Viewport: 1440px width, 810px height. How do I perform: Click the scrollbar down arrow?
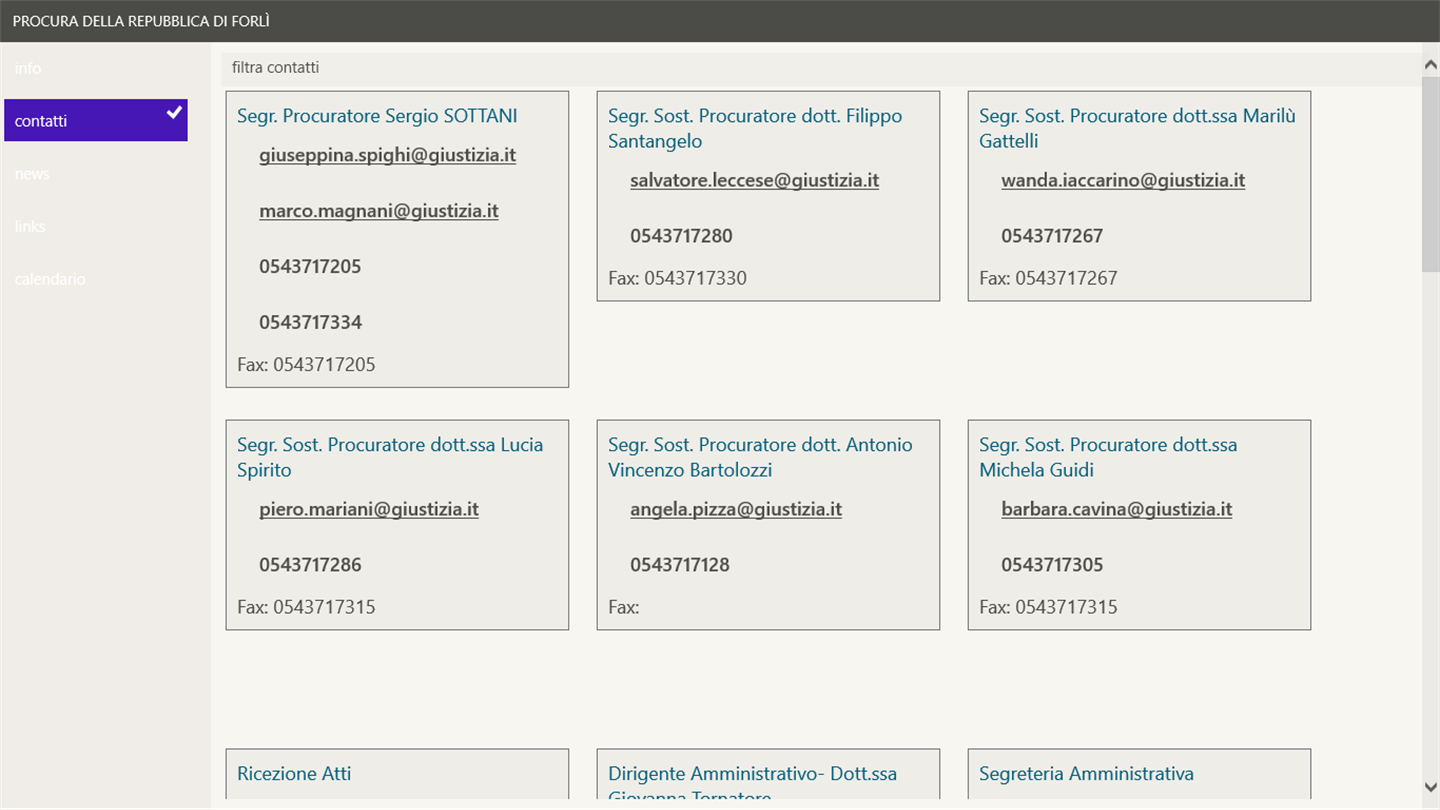1430,787
